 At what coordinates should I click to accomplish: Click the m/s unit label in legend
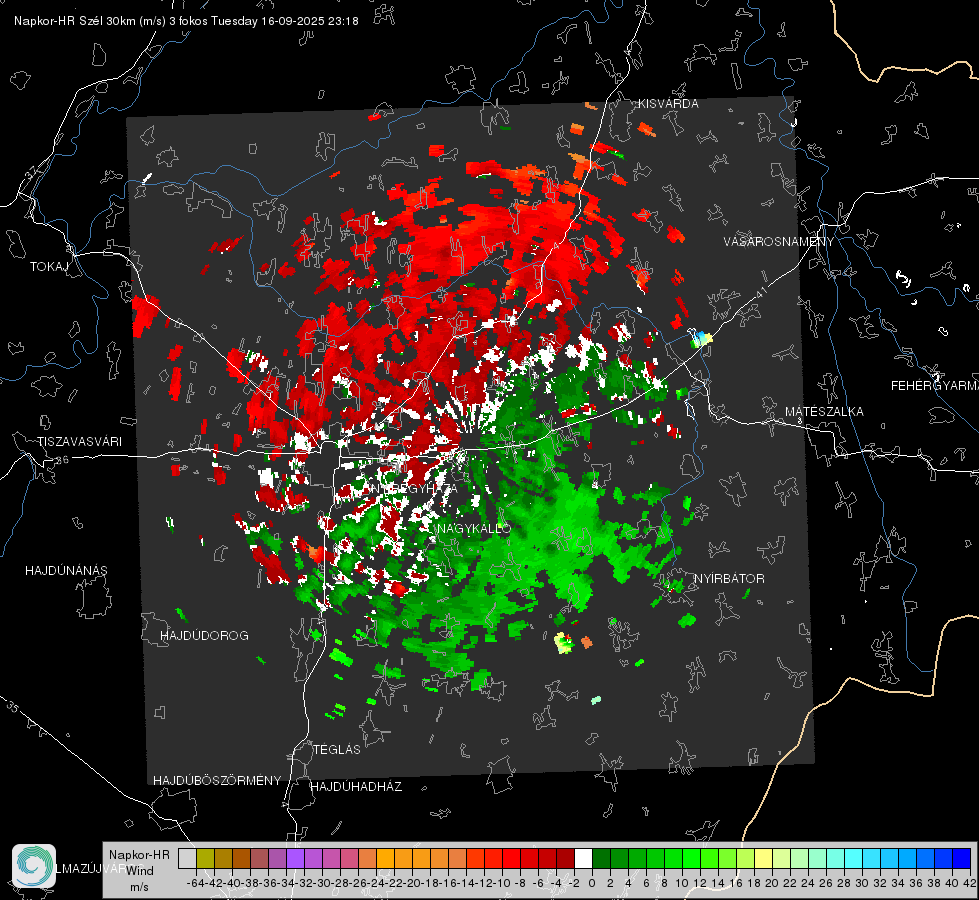tap(139, 887)
